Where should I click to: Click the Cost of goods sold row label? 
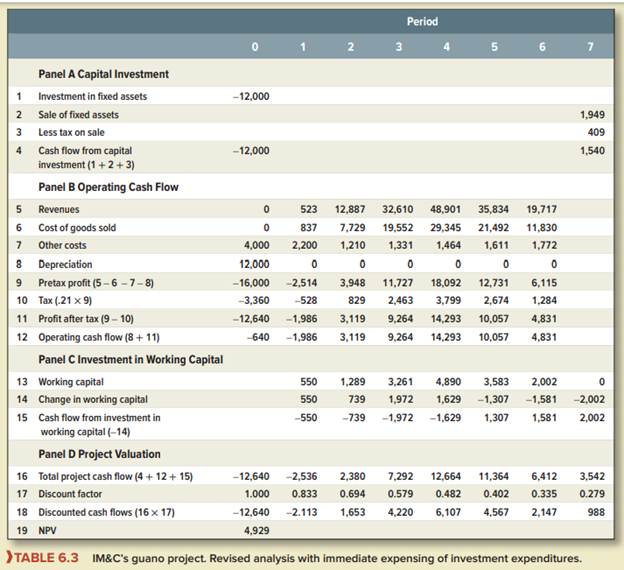(77, 228)
